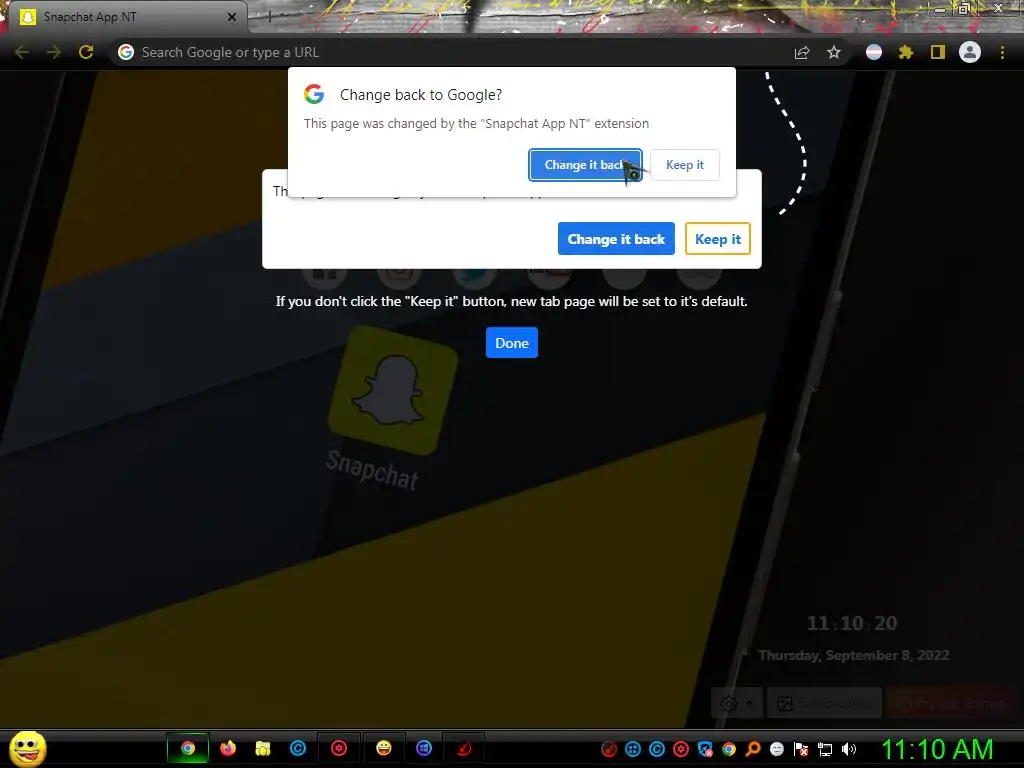Image resolution: width=1024 pixels, height=768 pixels.
Task: Click "Keep it" in the "Change back to Google?" popup
Action: (x=684, y=165)
